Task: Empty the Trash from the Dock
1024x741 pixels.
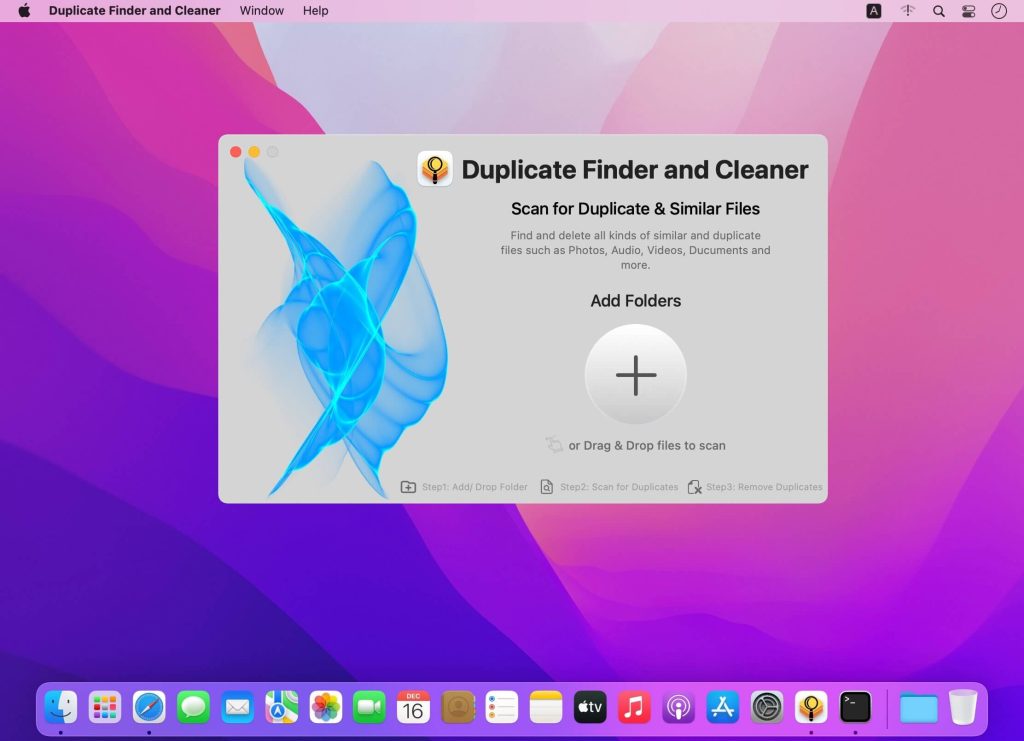Action: click(x=961, y=707)
